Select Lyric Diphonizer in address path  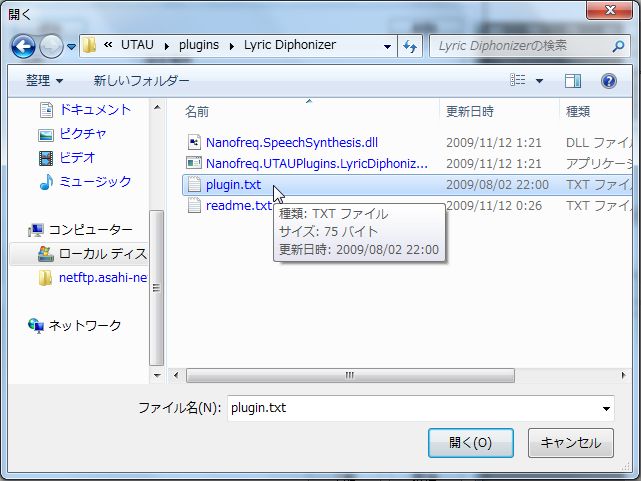tap(290, 45)
